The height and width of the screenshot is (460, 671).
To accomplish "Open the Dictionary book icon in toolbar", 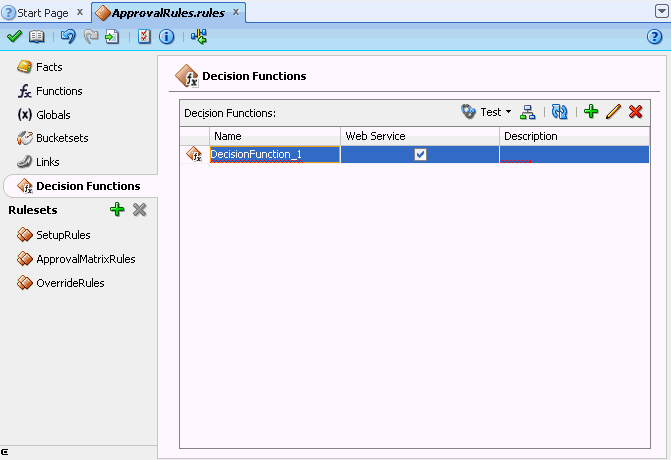I will coord(36,37).
